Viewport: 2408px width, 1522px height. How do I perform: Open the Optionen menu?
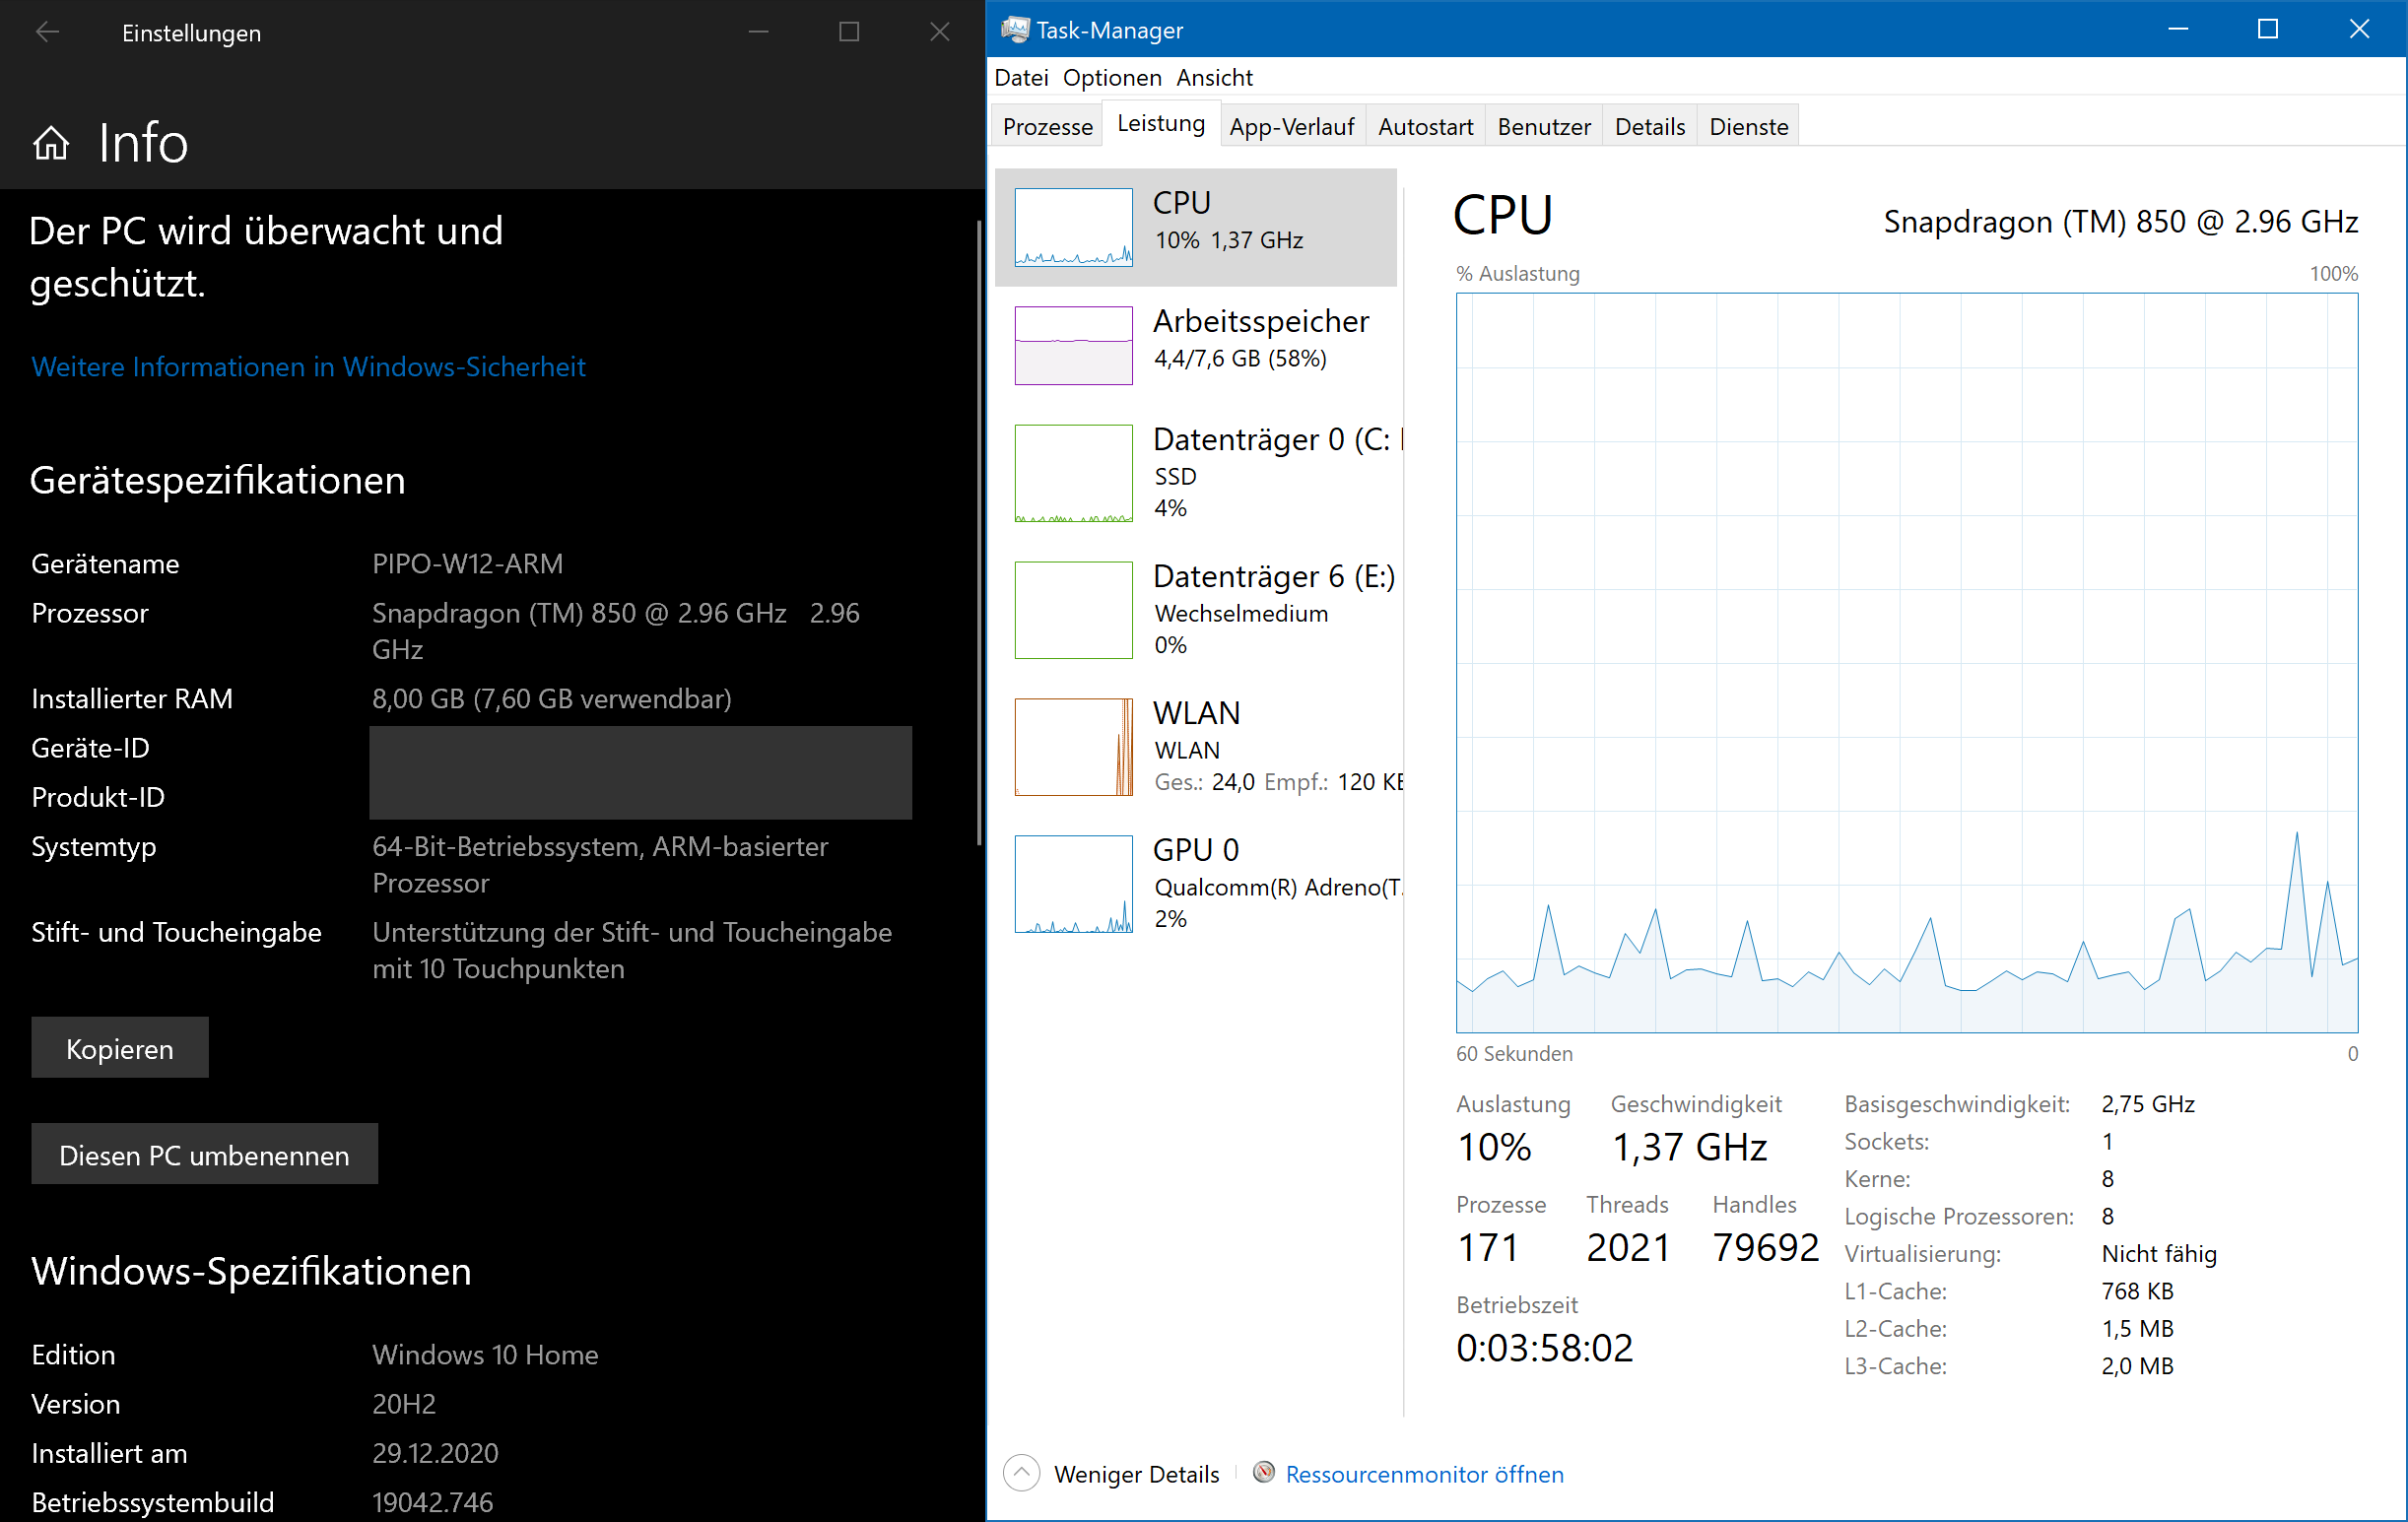pyautogui.click(x=1112, y=77)
